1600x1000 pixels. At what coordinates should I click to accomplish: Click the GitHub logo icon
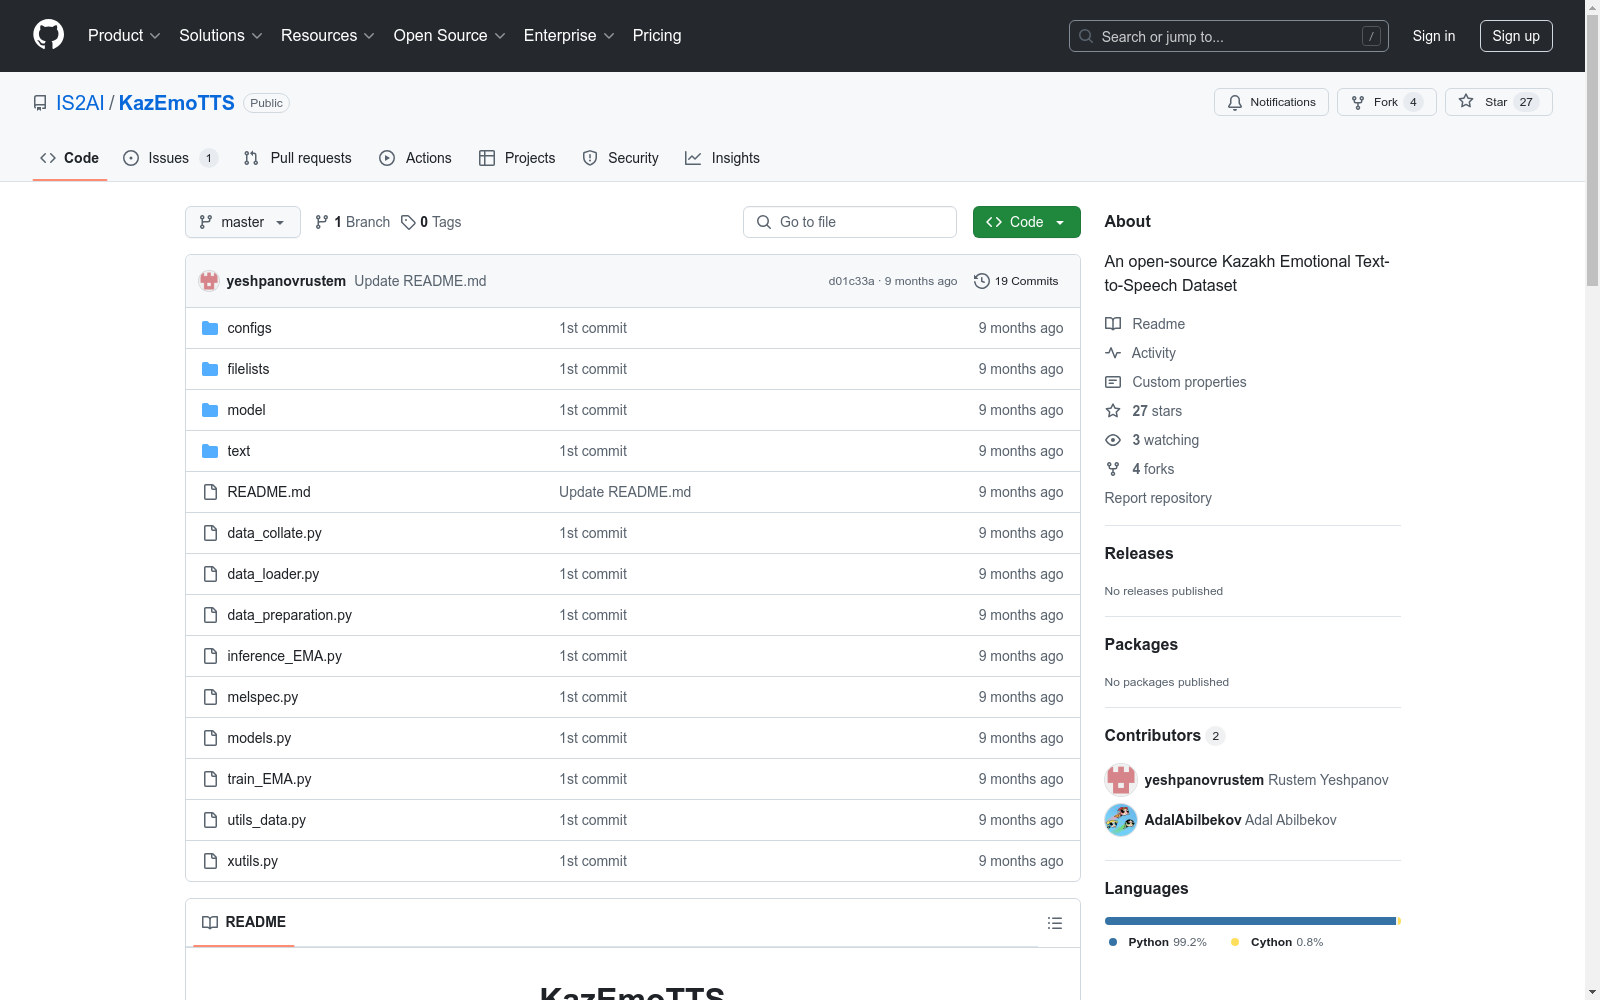pos(48,35)
